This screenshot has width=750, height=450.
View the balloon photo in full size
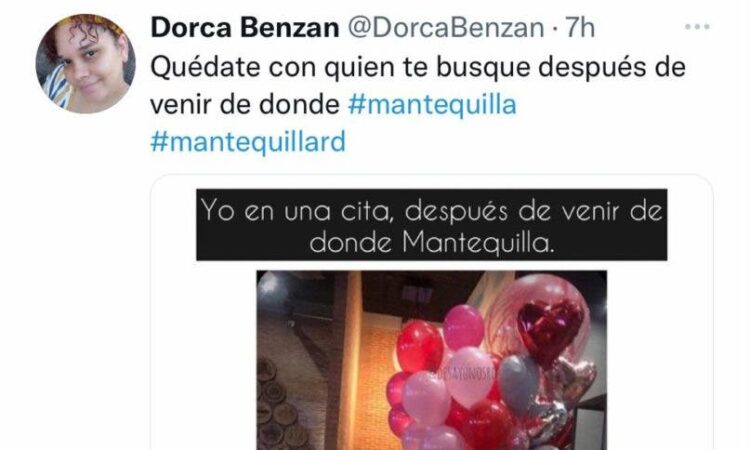coord(431,360)
